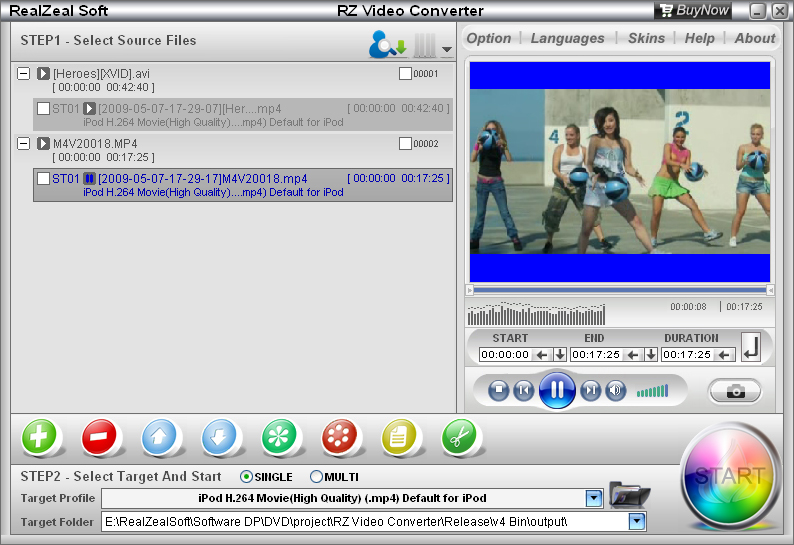The width and height of the screenshot is (794, 545).
Task: Click the green scissors trim button
Action: [461, 437]
